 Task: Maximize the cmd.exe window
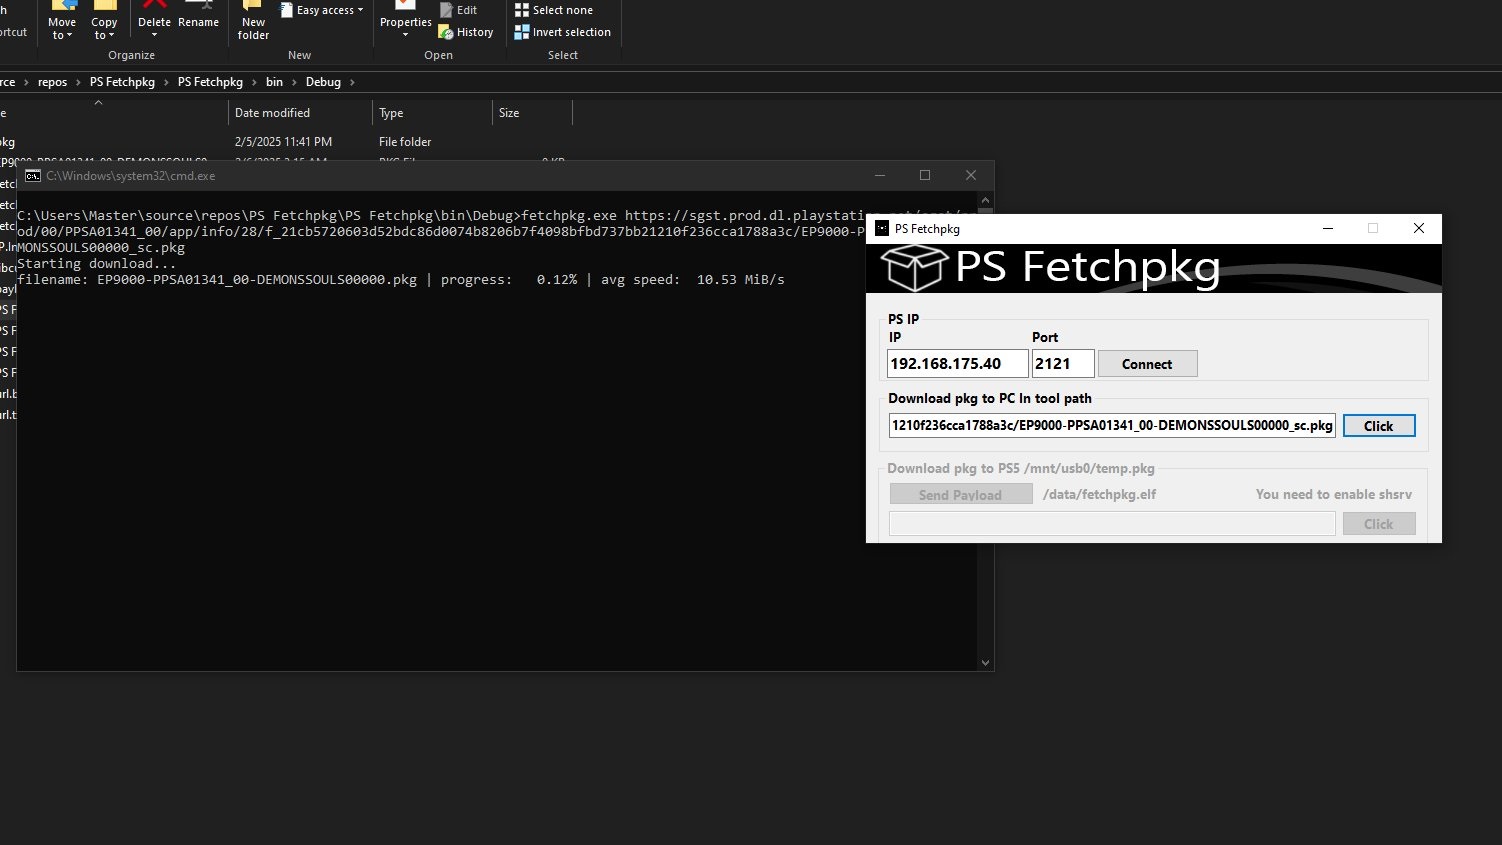pyautogui.click(x=925, y=175)
